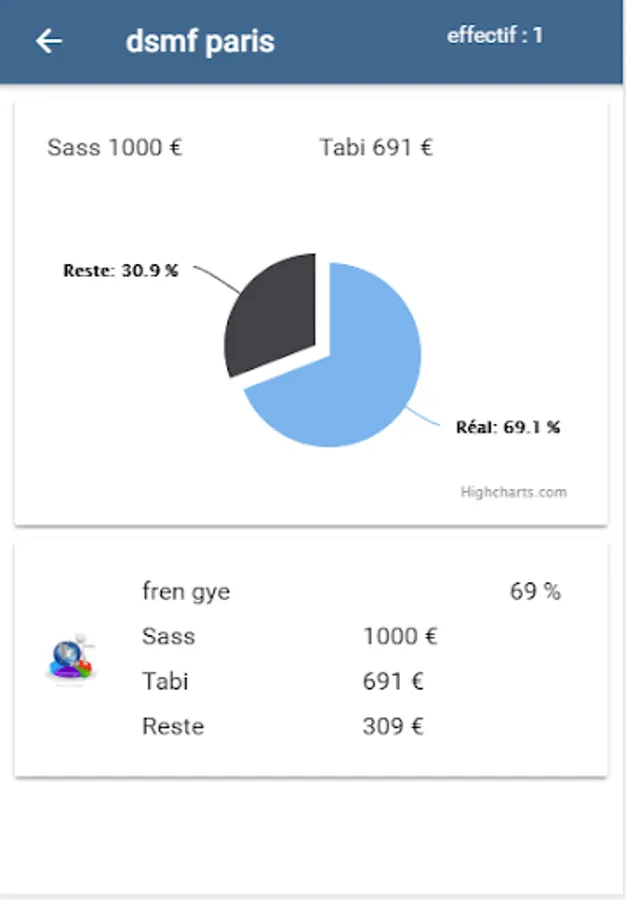
Task: Open the 'fren gye' member name
Action: pyautogui.click(x=186, y=591)
